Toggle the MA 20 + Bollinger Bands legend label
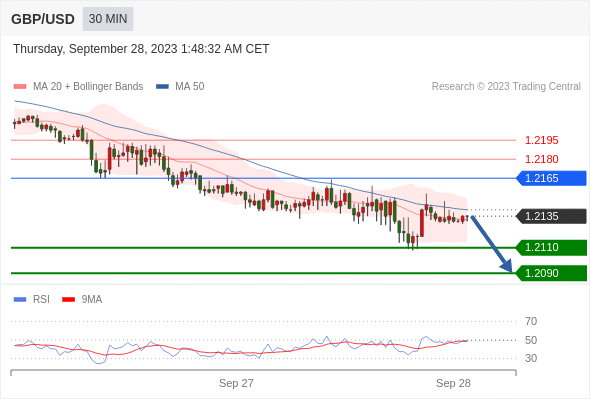The height and width of the screenshot is (400, 590). coord(88,87)
